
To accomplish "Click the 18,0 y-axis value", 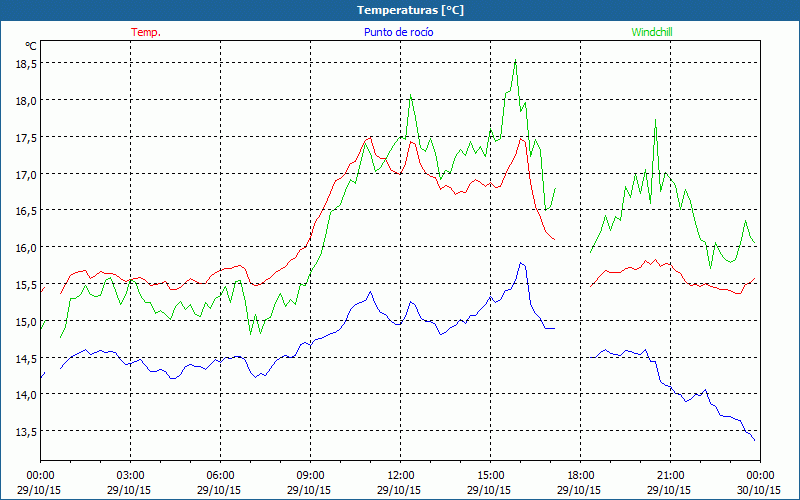I will point(26,101).
